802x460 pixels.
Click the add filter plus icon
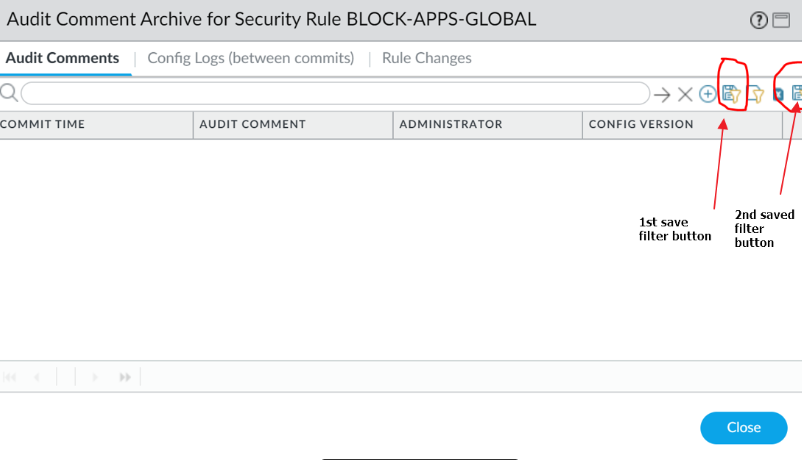tap(707, 94)
